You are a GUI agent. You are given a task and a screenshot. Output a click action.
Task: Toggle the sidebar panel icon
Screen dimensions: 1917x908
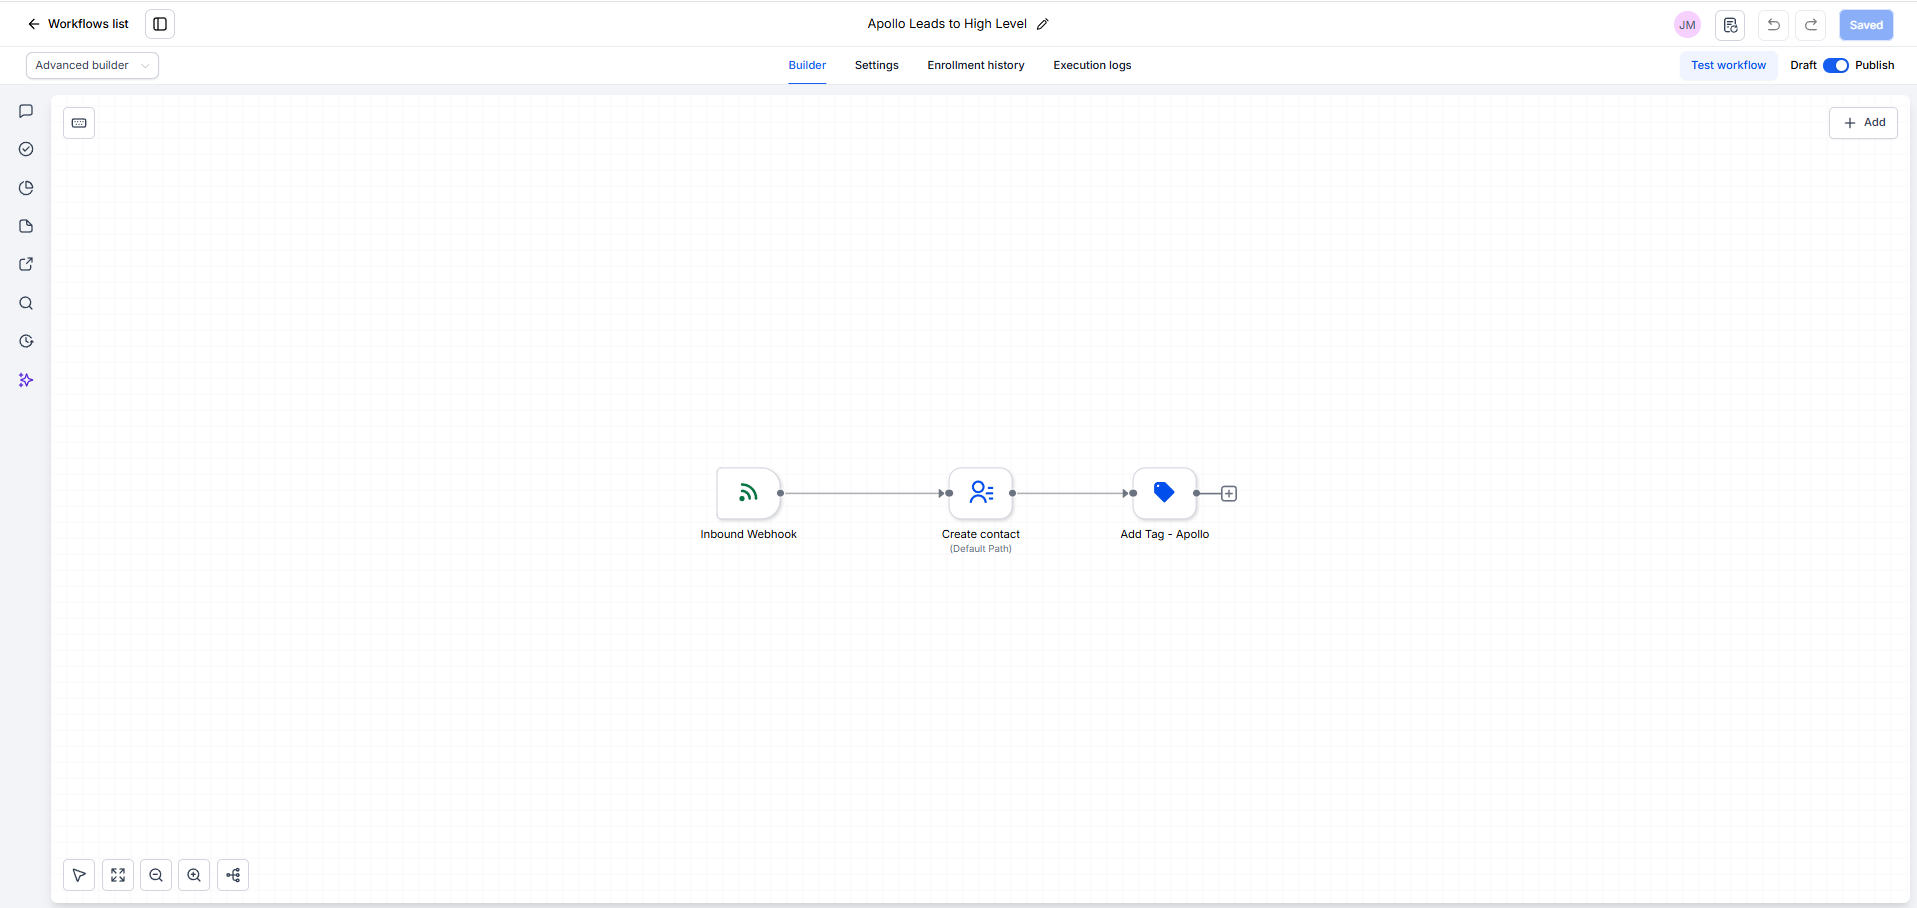point(160,24)
